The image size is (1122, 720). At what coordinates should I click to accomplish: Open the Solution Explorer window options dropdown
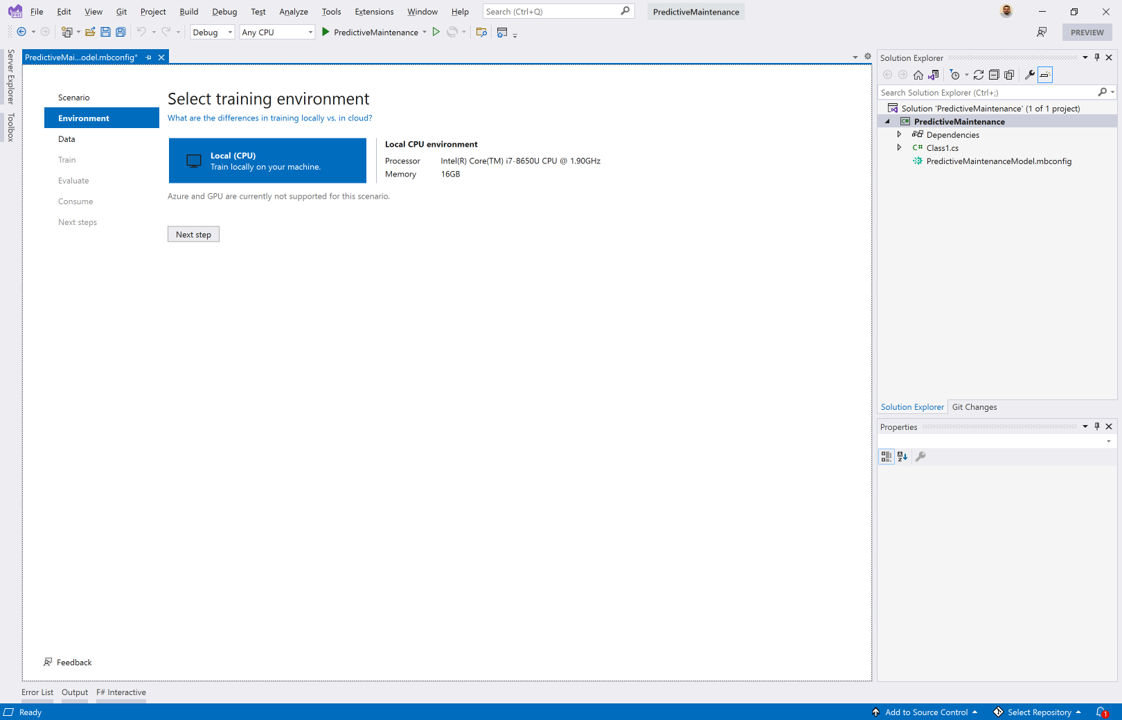point(1085,57)
